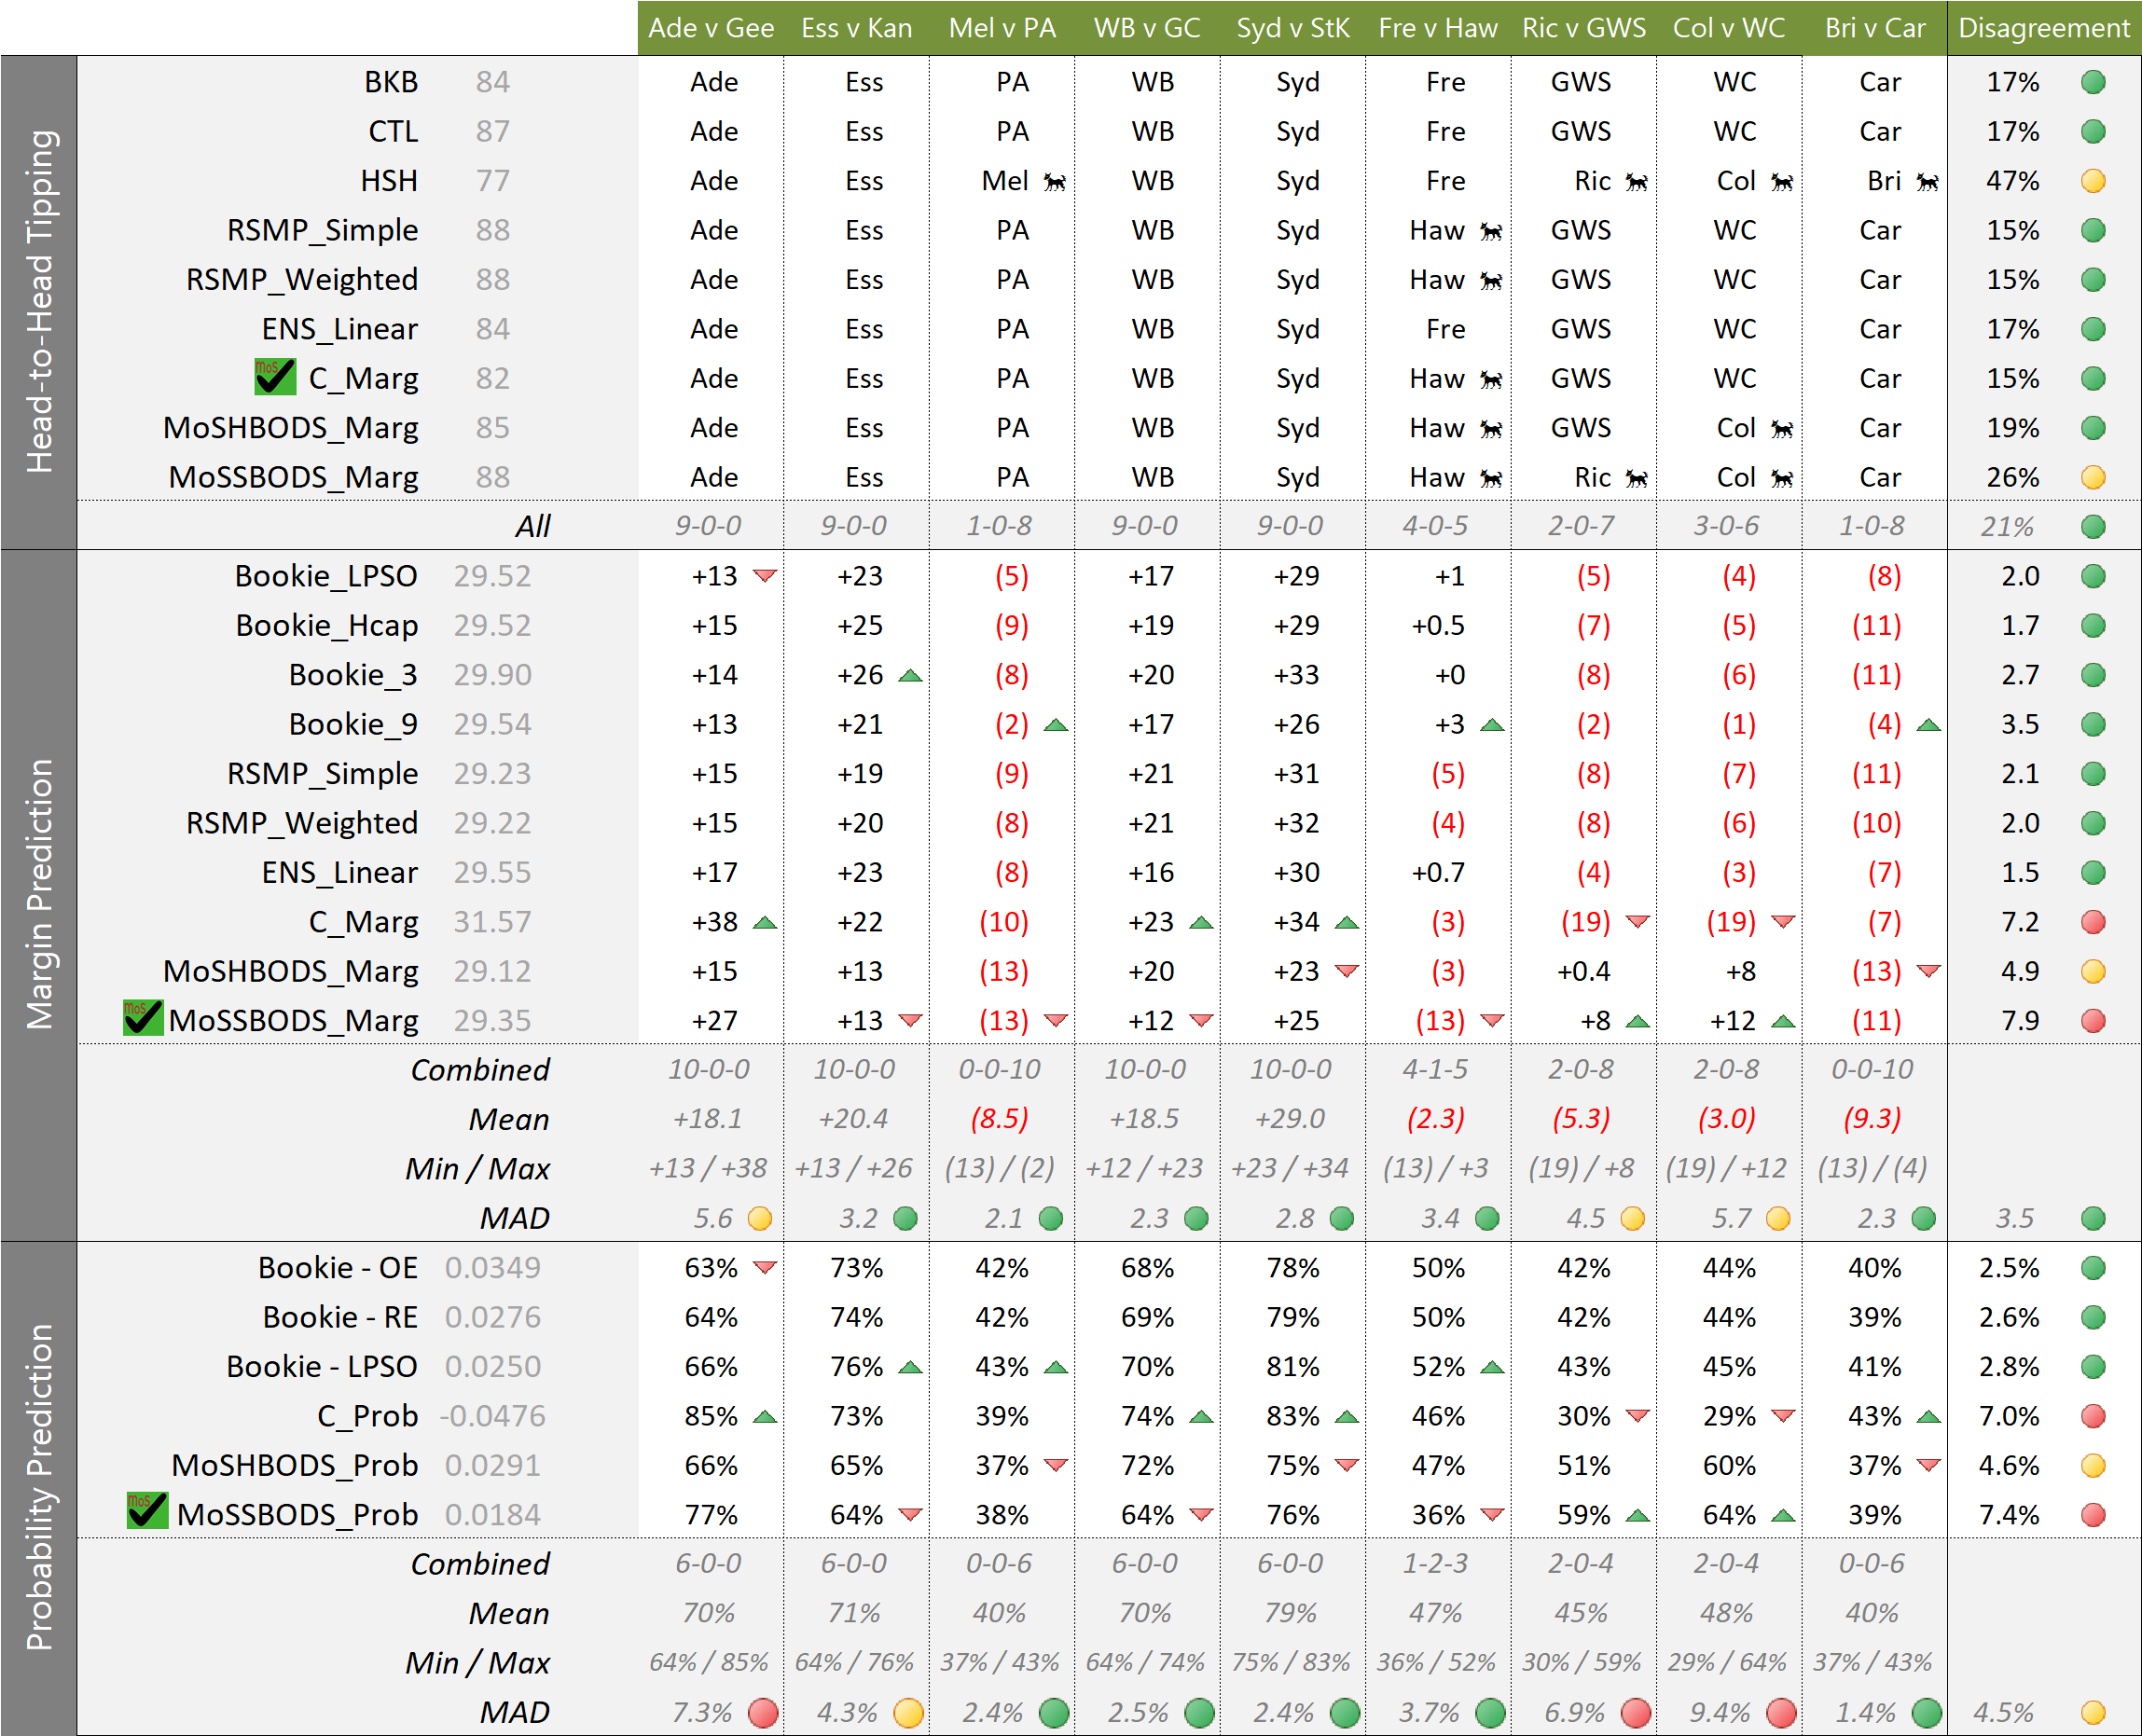Click the red disagreement dot for MoSSBODS_Marg margin row

(2093, 1021)
